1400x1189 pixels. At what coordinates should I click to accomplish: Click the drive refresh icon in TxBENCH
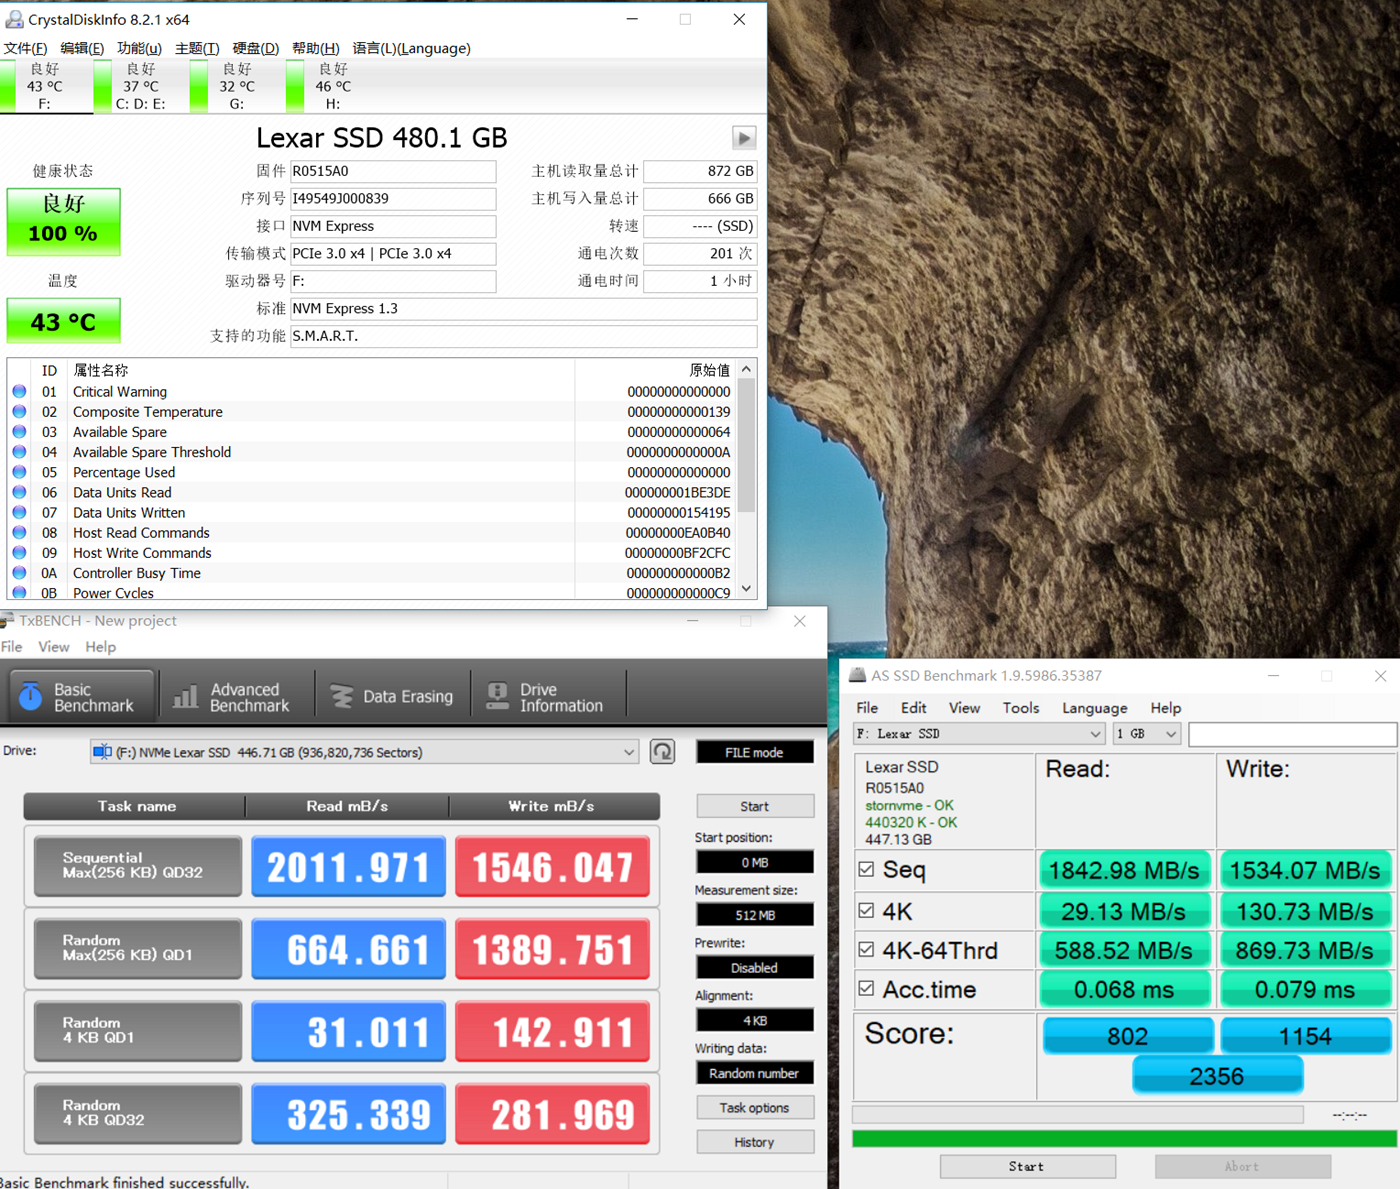coord(662,752)
